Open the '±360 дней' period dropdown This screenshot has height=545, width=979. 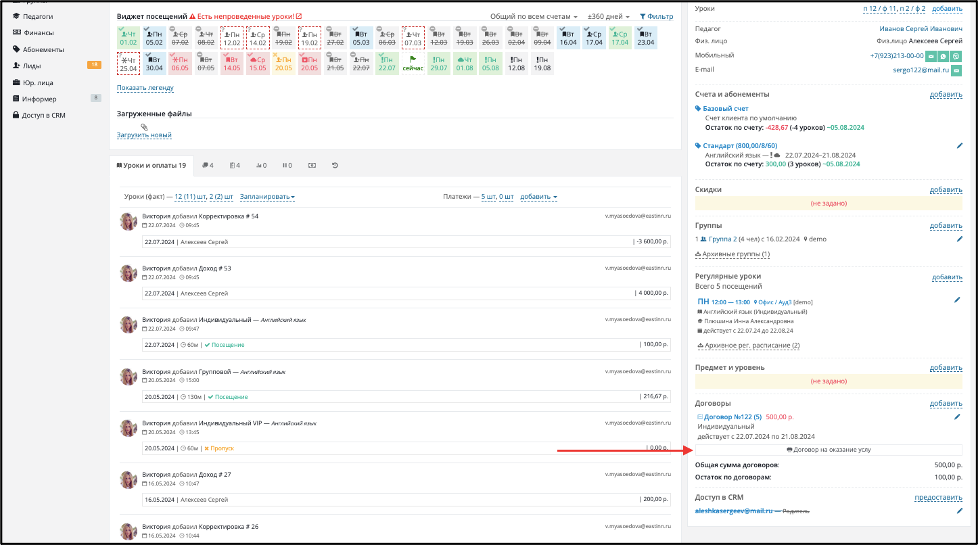(608, 17)
